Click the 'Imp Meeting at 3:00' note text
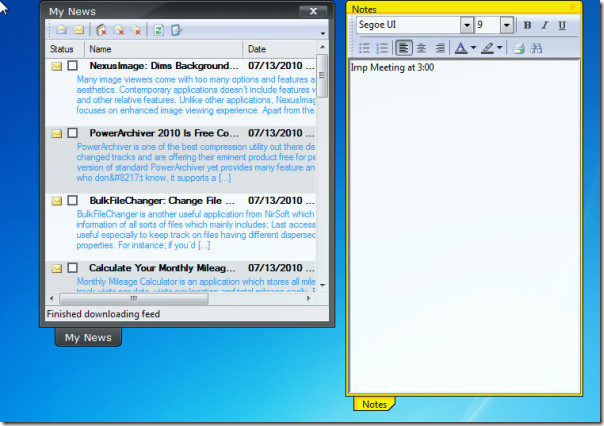 click(x=392, y=67)
